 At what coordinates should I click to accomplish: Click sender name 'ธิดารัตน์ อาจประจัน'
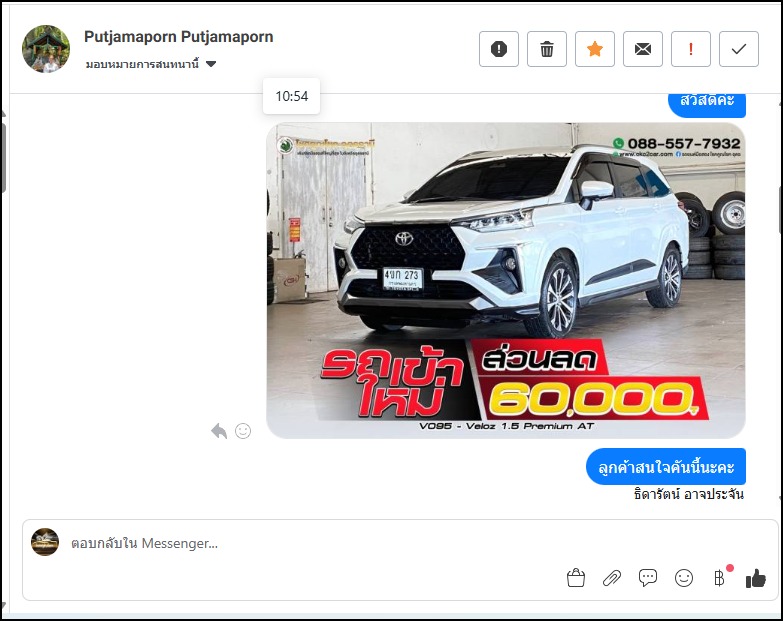[689, 494]
